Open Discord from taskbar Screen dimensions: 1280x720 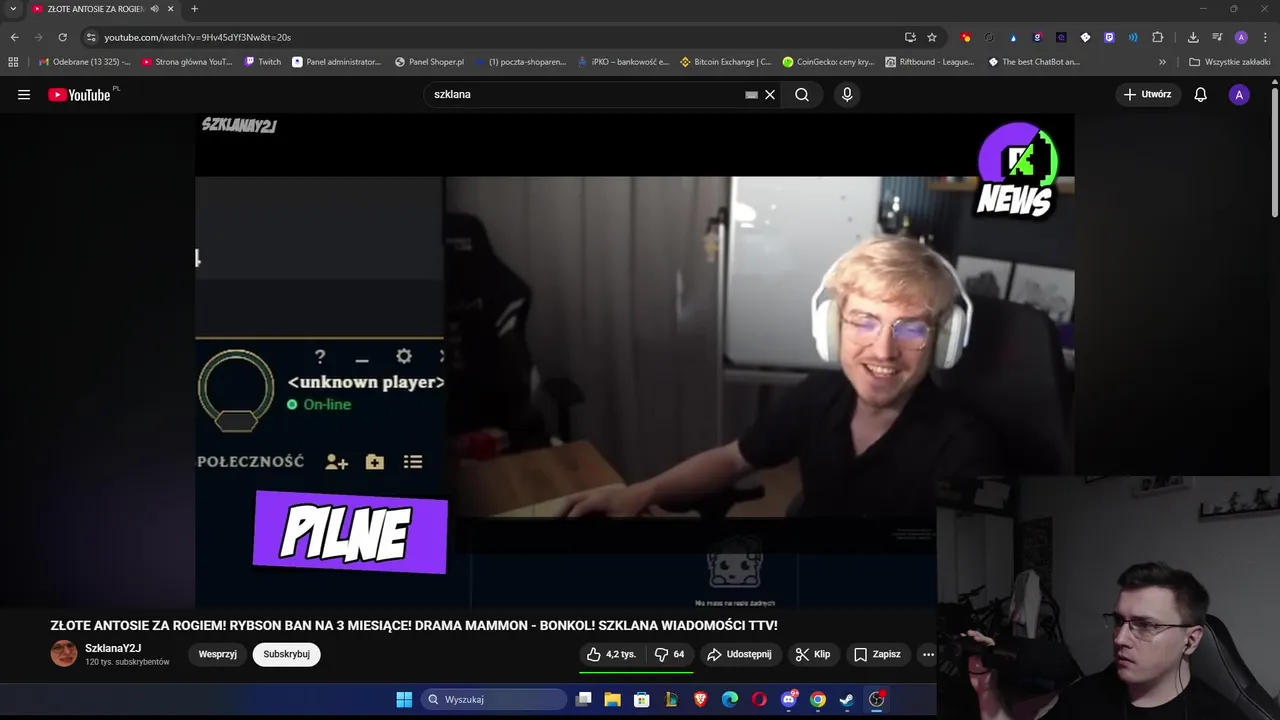click(789, 699)
